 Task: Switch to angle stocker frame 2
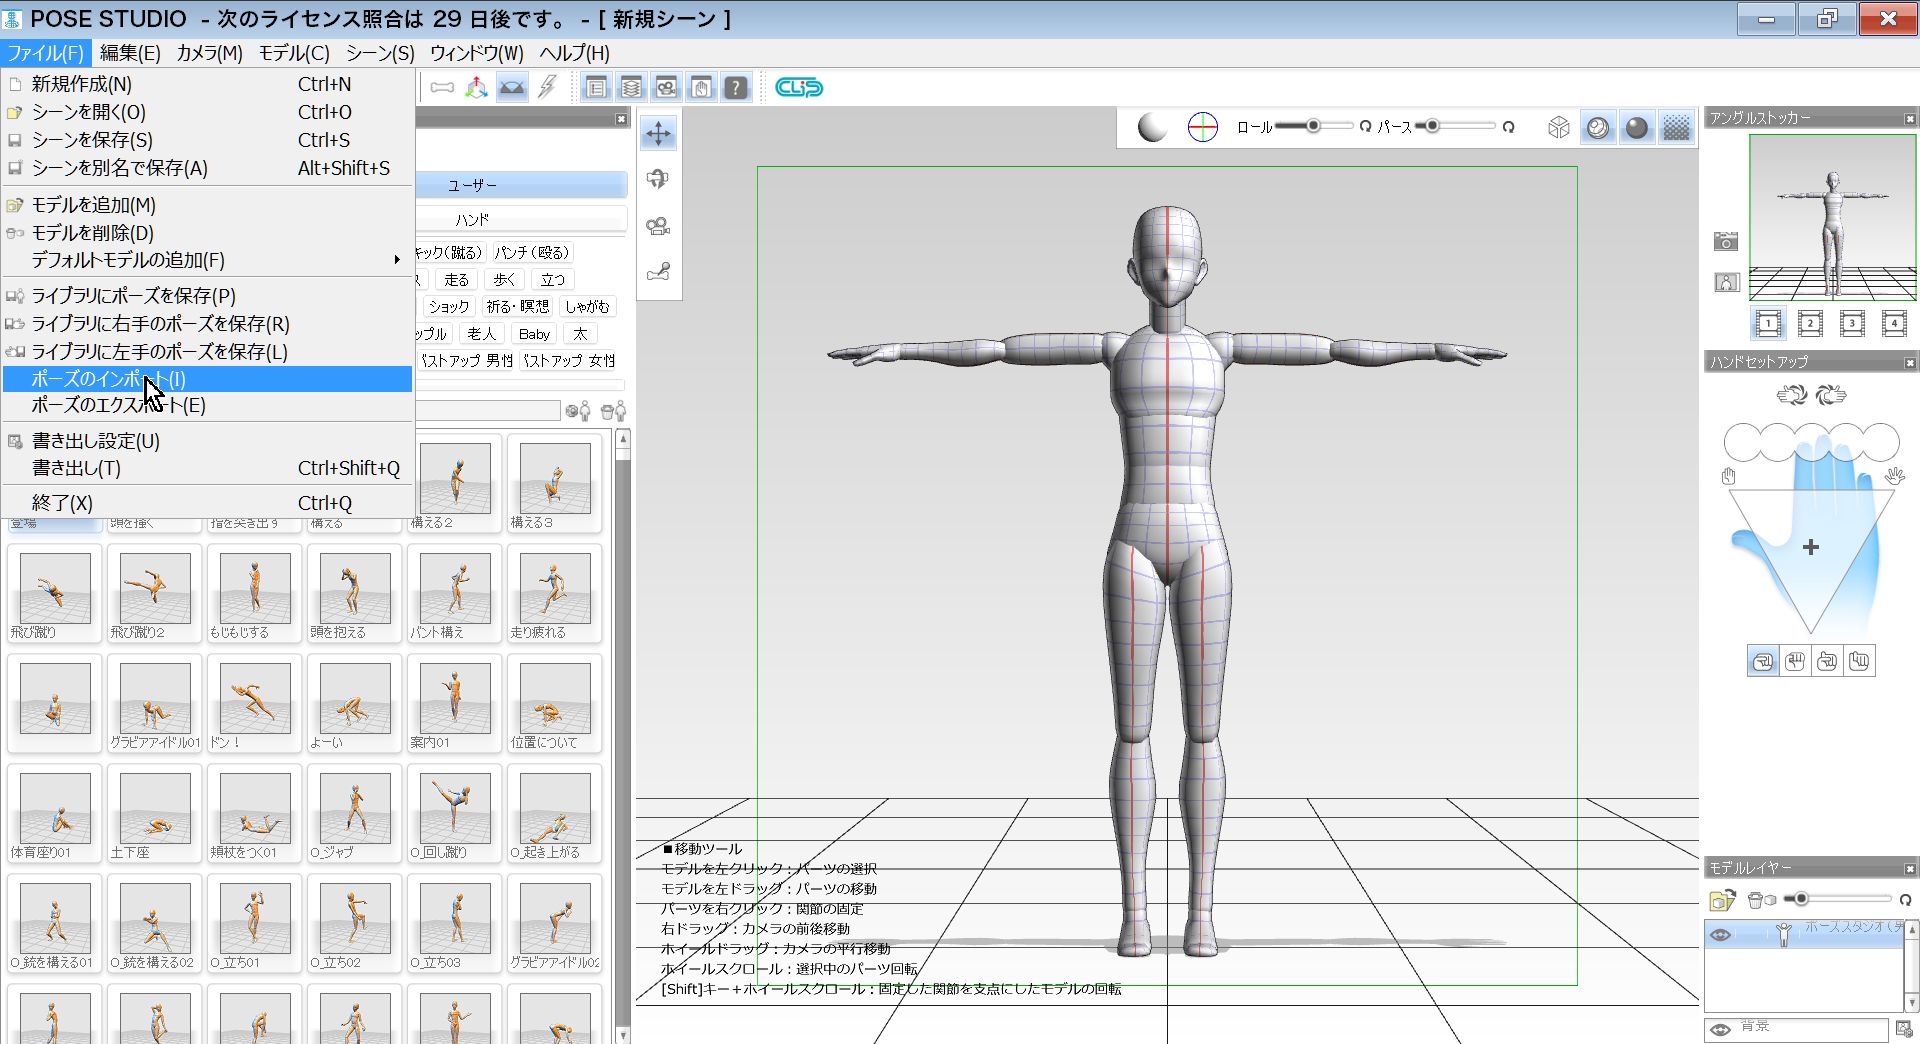pos(1810,324)
